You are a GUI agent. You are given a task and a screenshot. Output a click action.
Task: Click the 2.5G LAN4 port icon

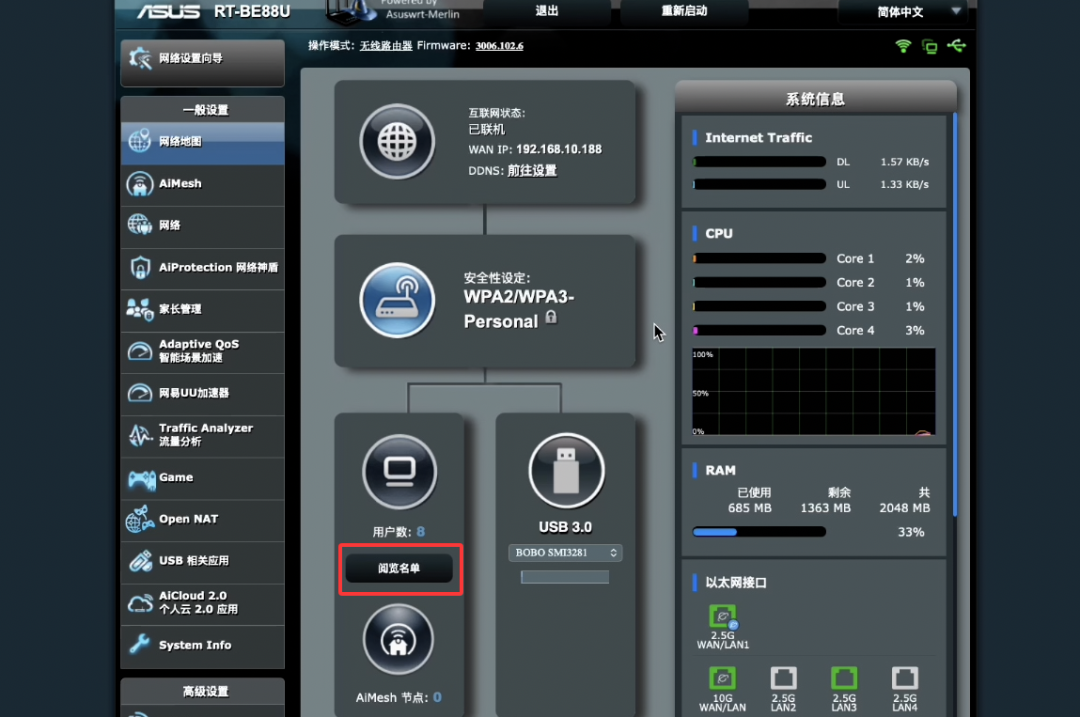(x=904, y=679)
